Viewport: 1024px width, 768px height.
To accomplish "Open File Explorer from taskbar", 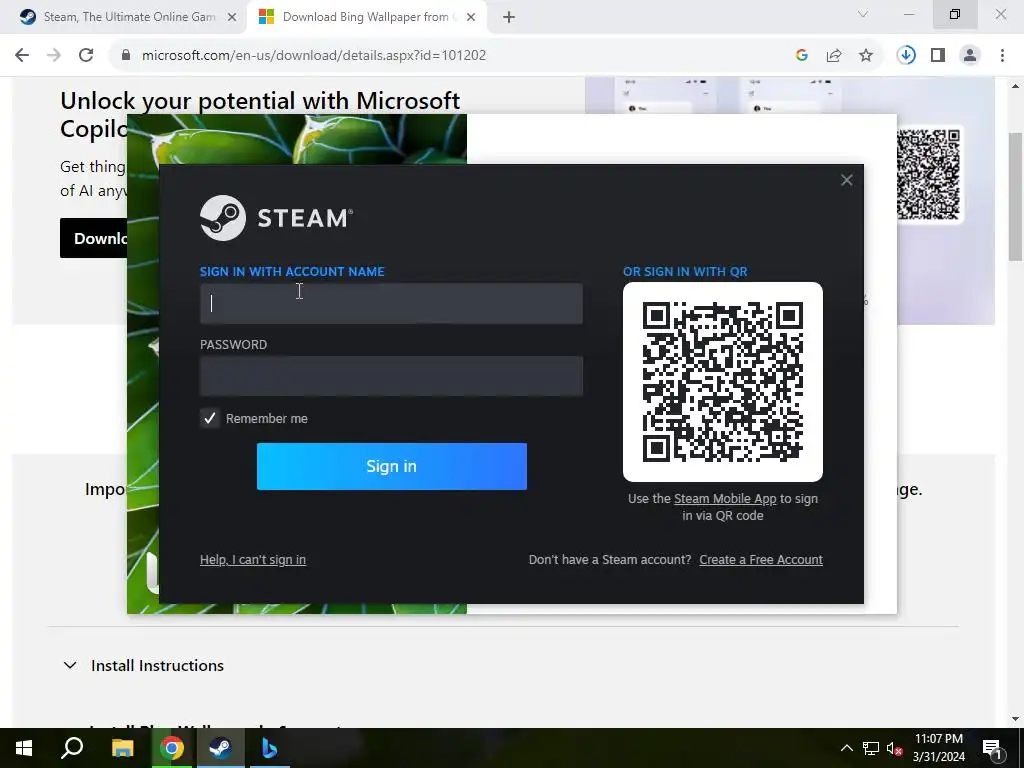I will click(x=122, y=748).
